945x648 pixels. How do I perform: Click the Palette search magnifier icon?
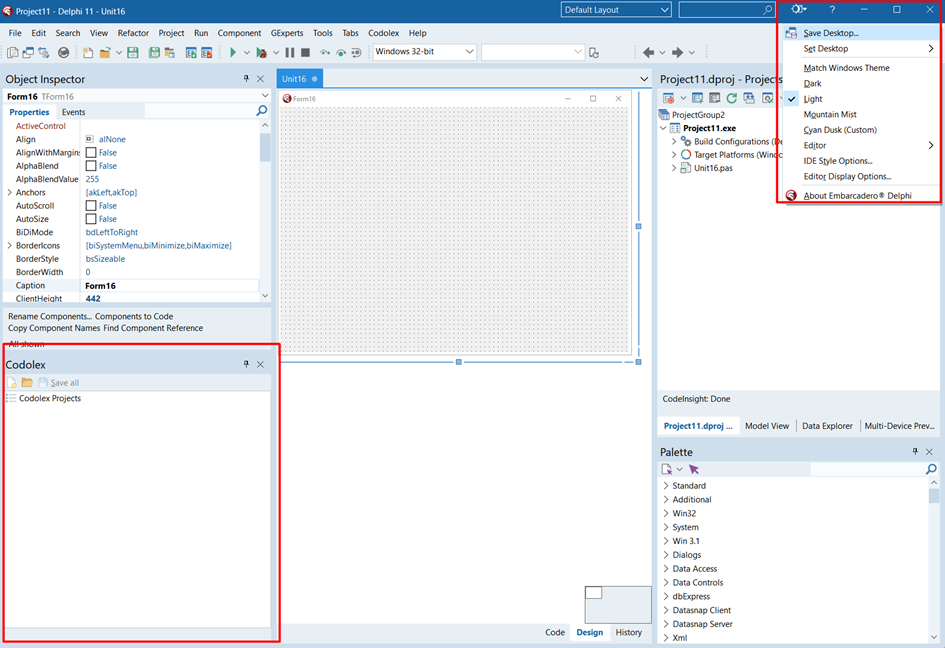[931, 469]
